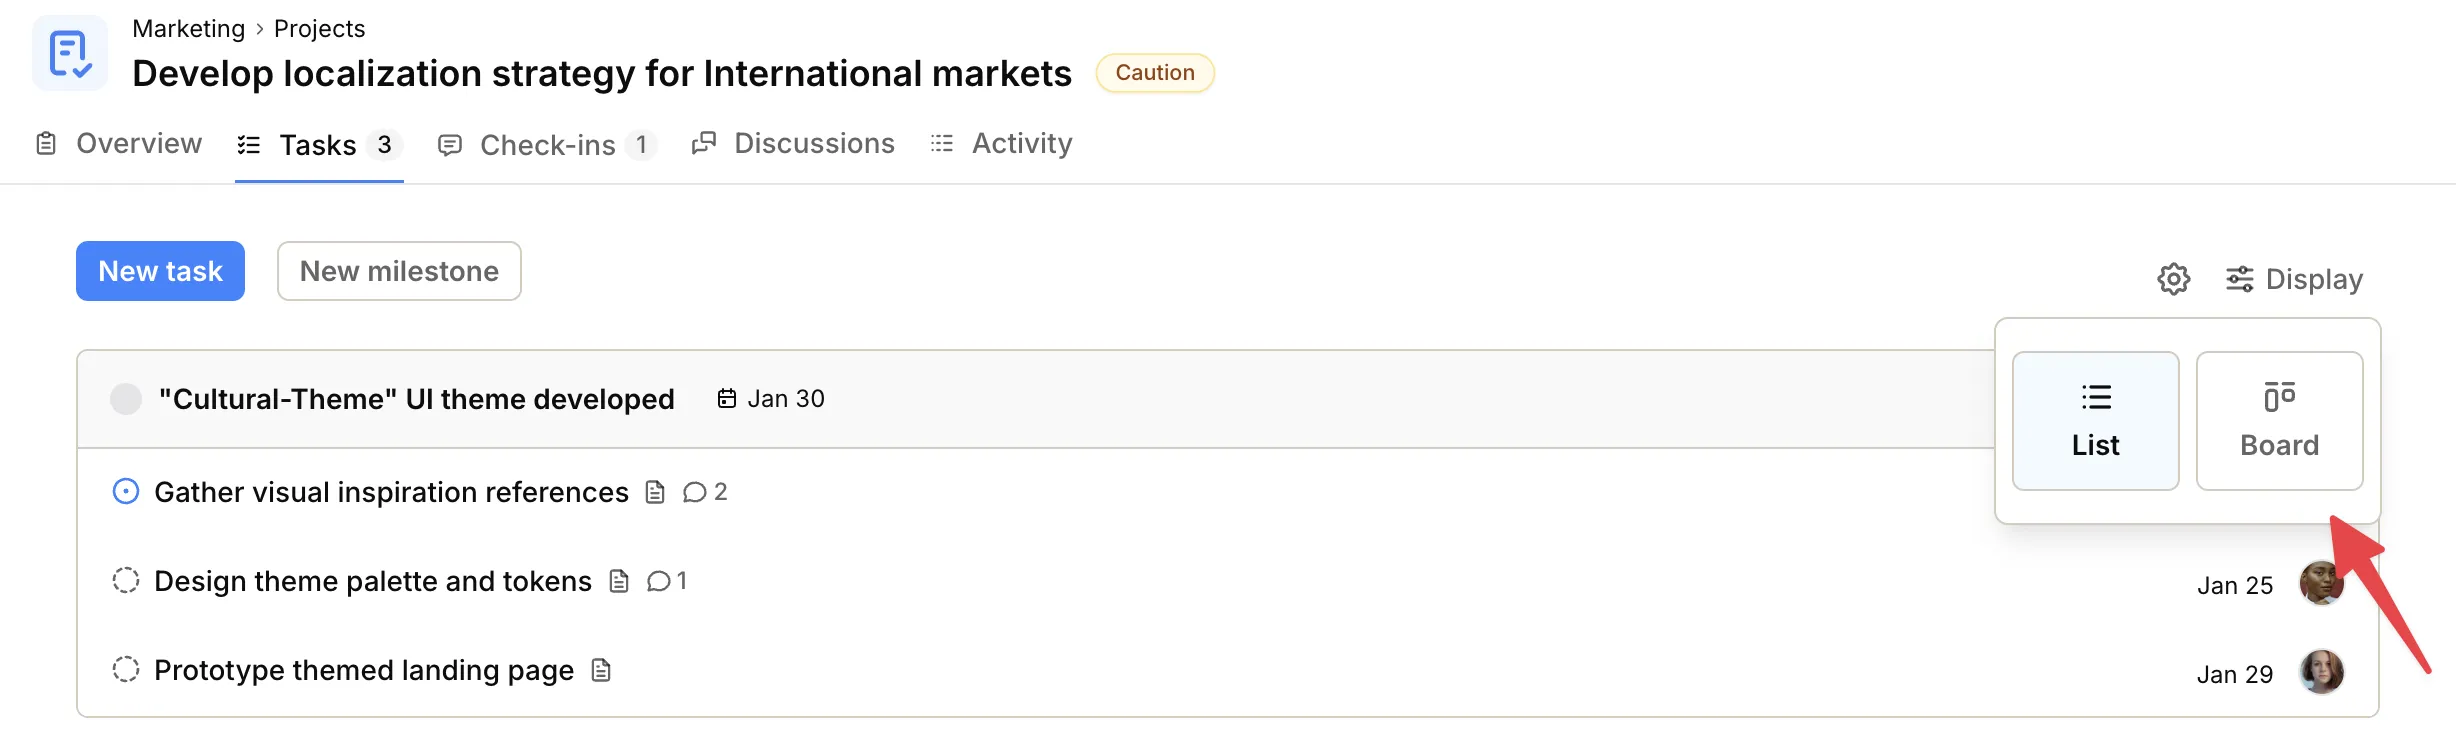Viewport: 2456px width, 749px height.
Task: Click the Display filter sliders icon
Action: 2238,279
